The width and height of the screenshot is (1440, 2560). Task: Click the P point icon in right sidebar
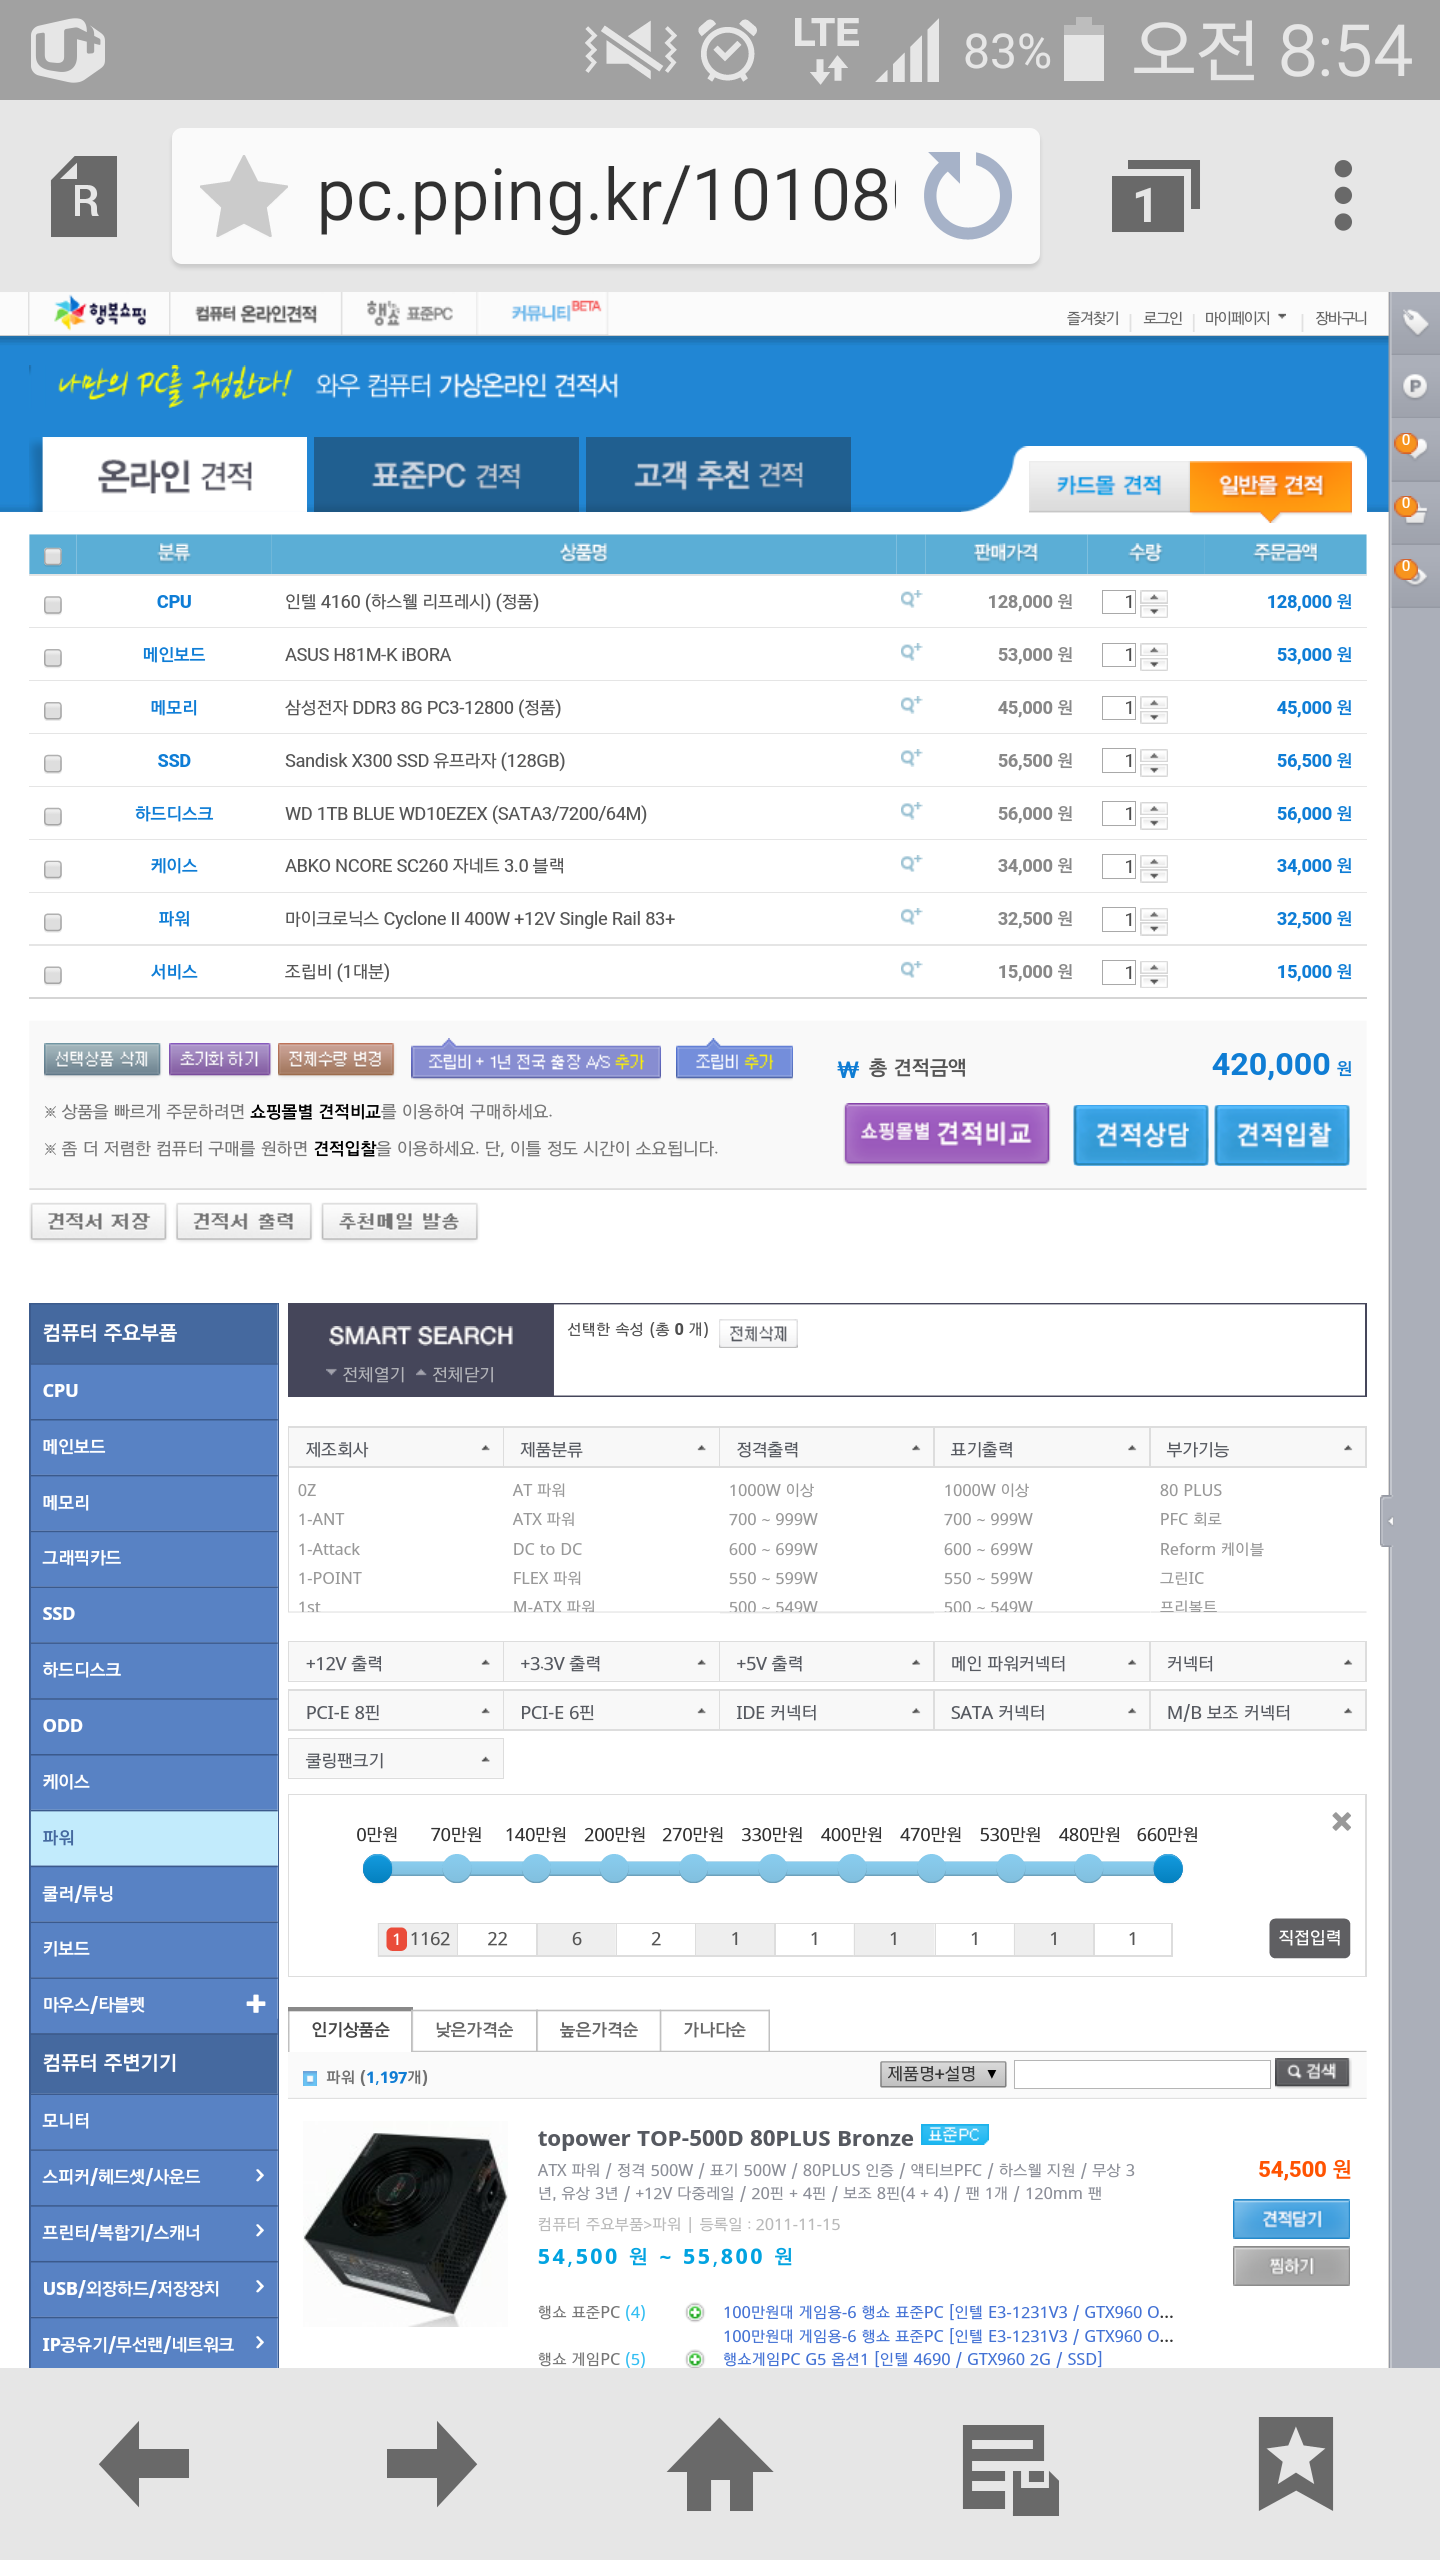(1415, 385)
